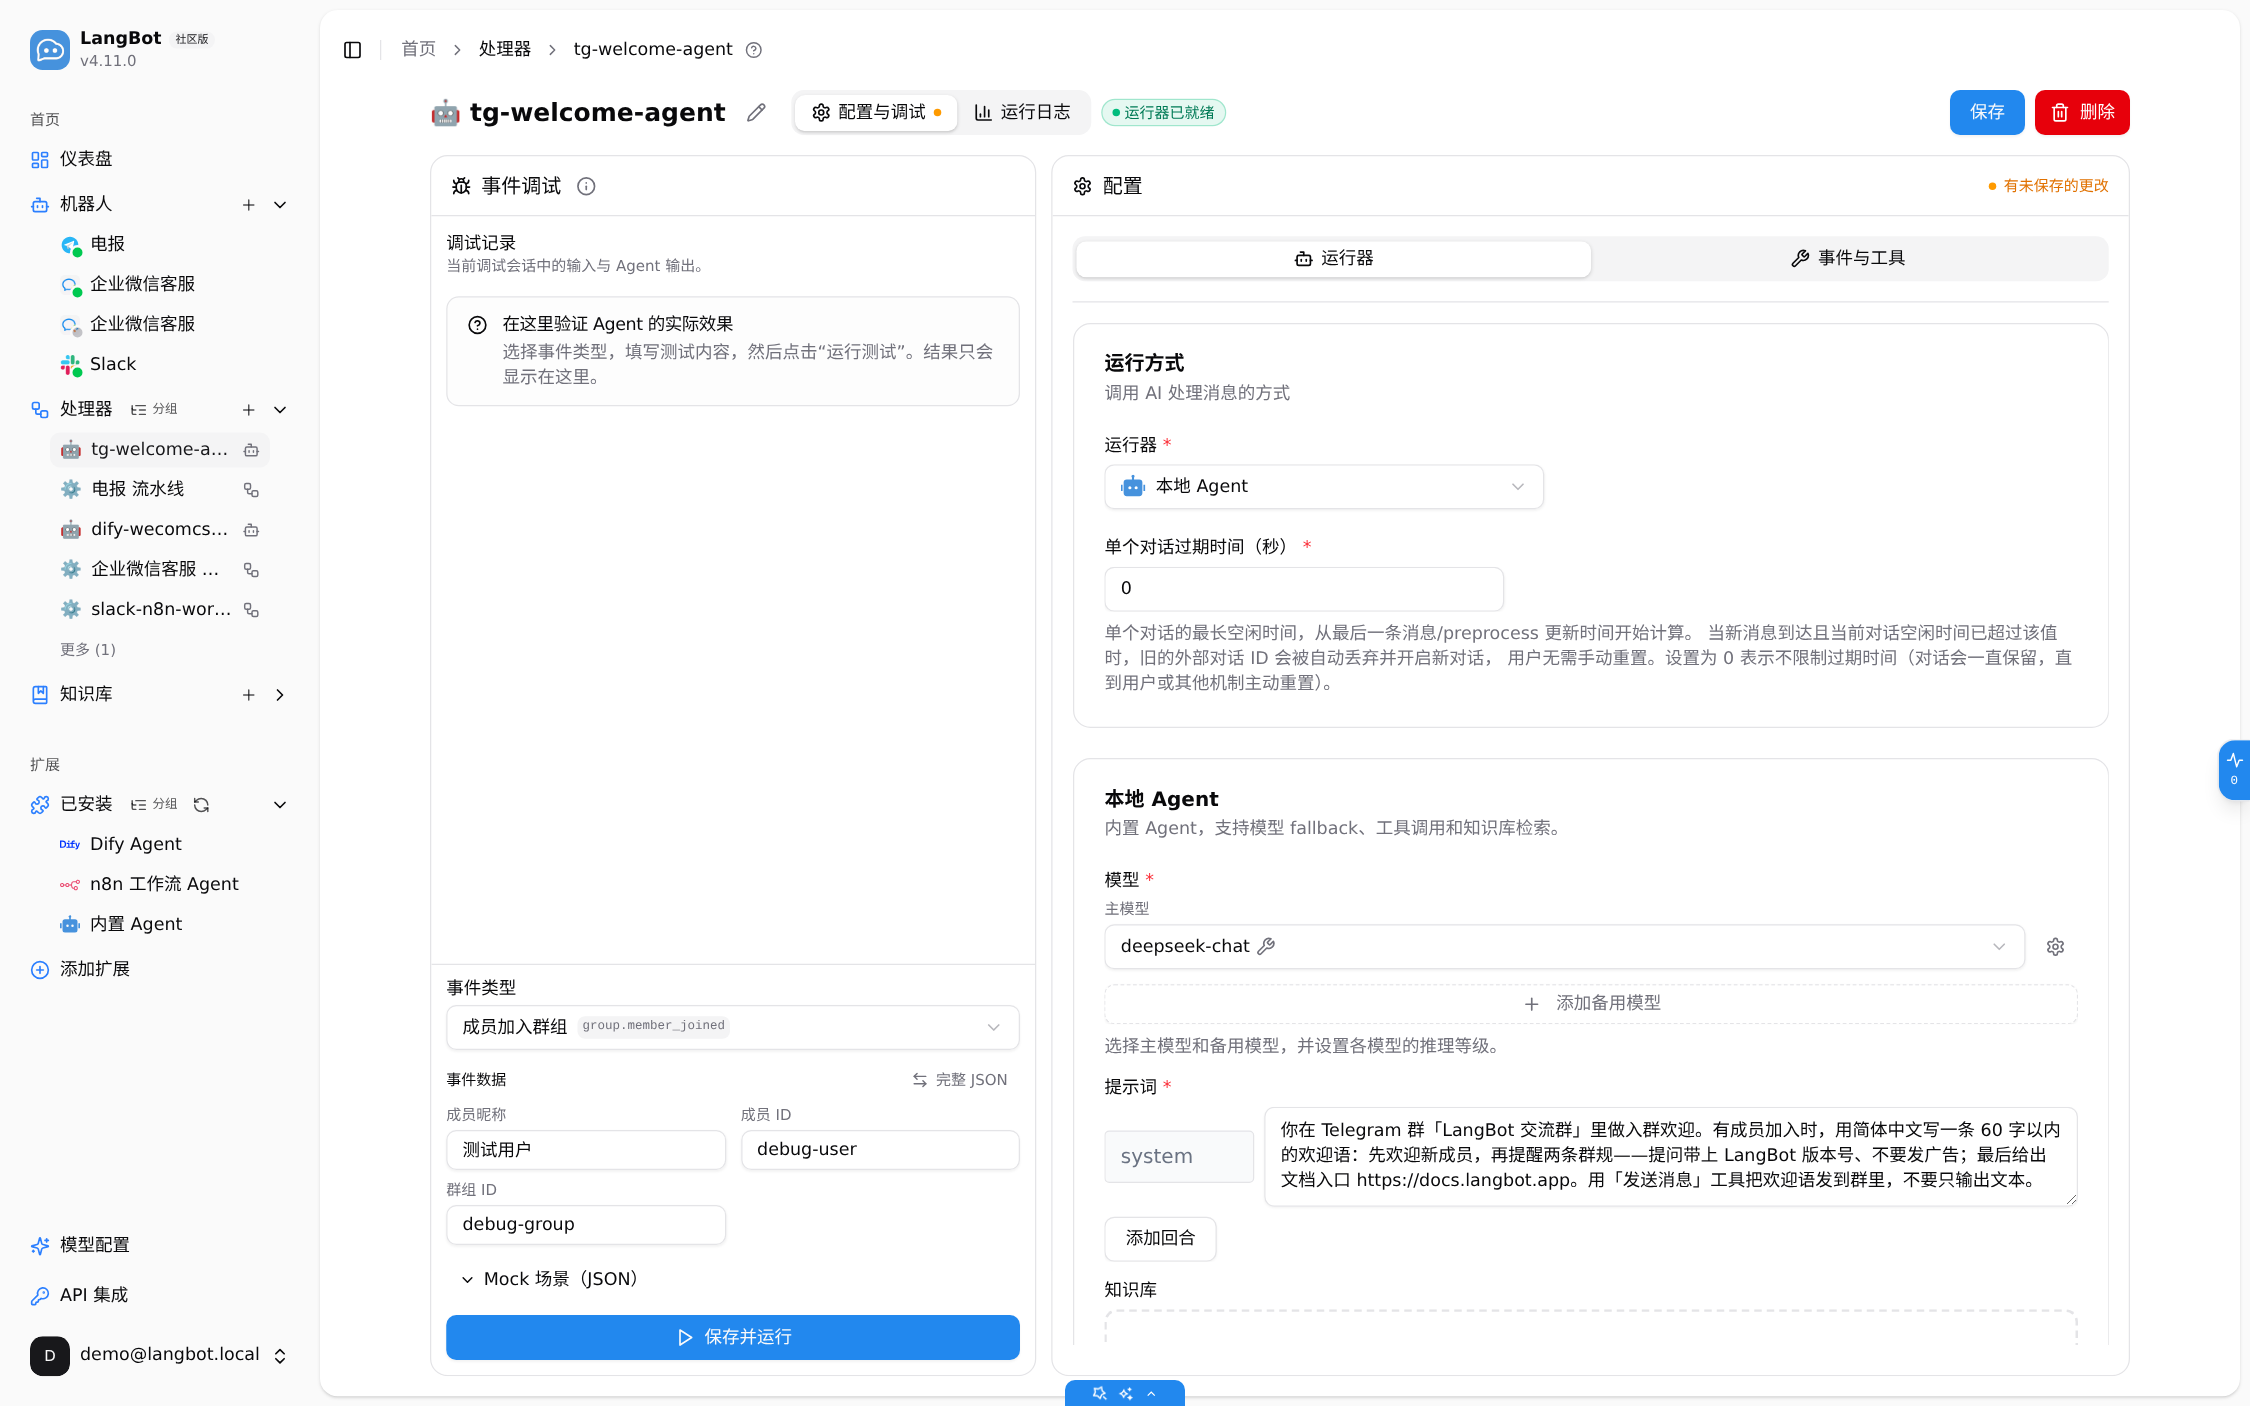The image size is (2250, 1406).
Task: Expand Mock 场景 (JSON) section
Action: pos(549,1278)
